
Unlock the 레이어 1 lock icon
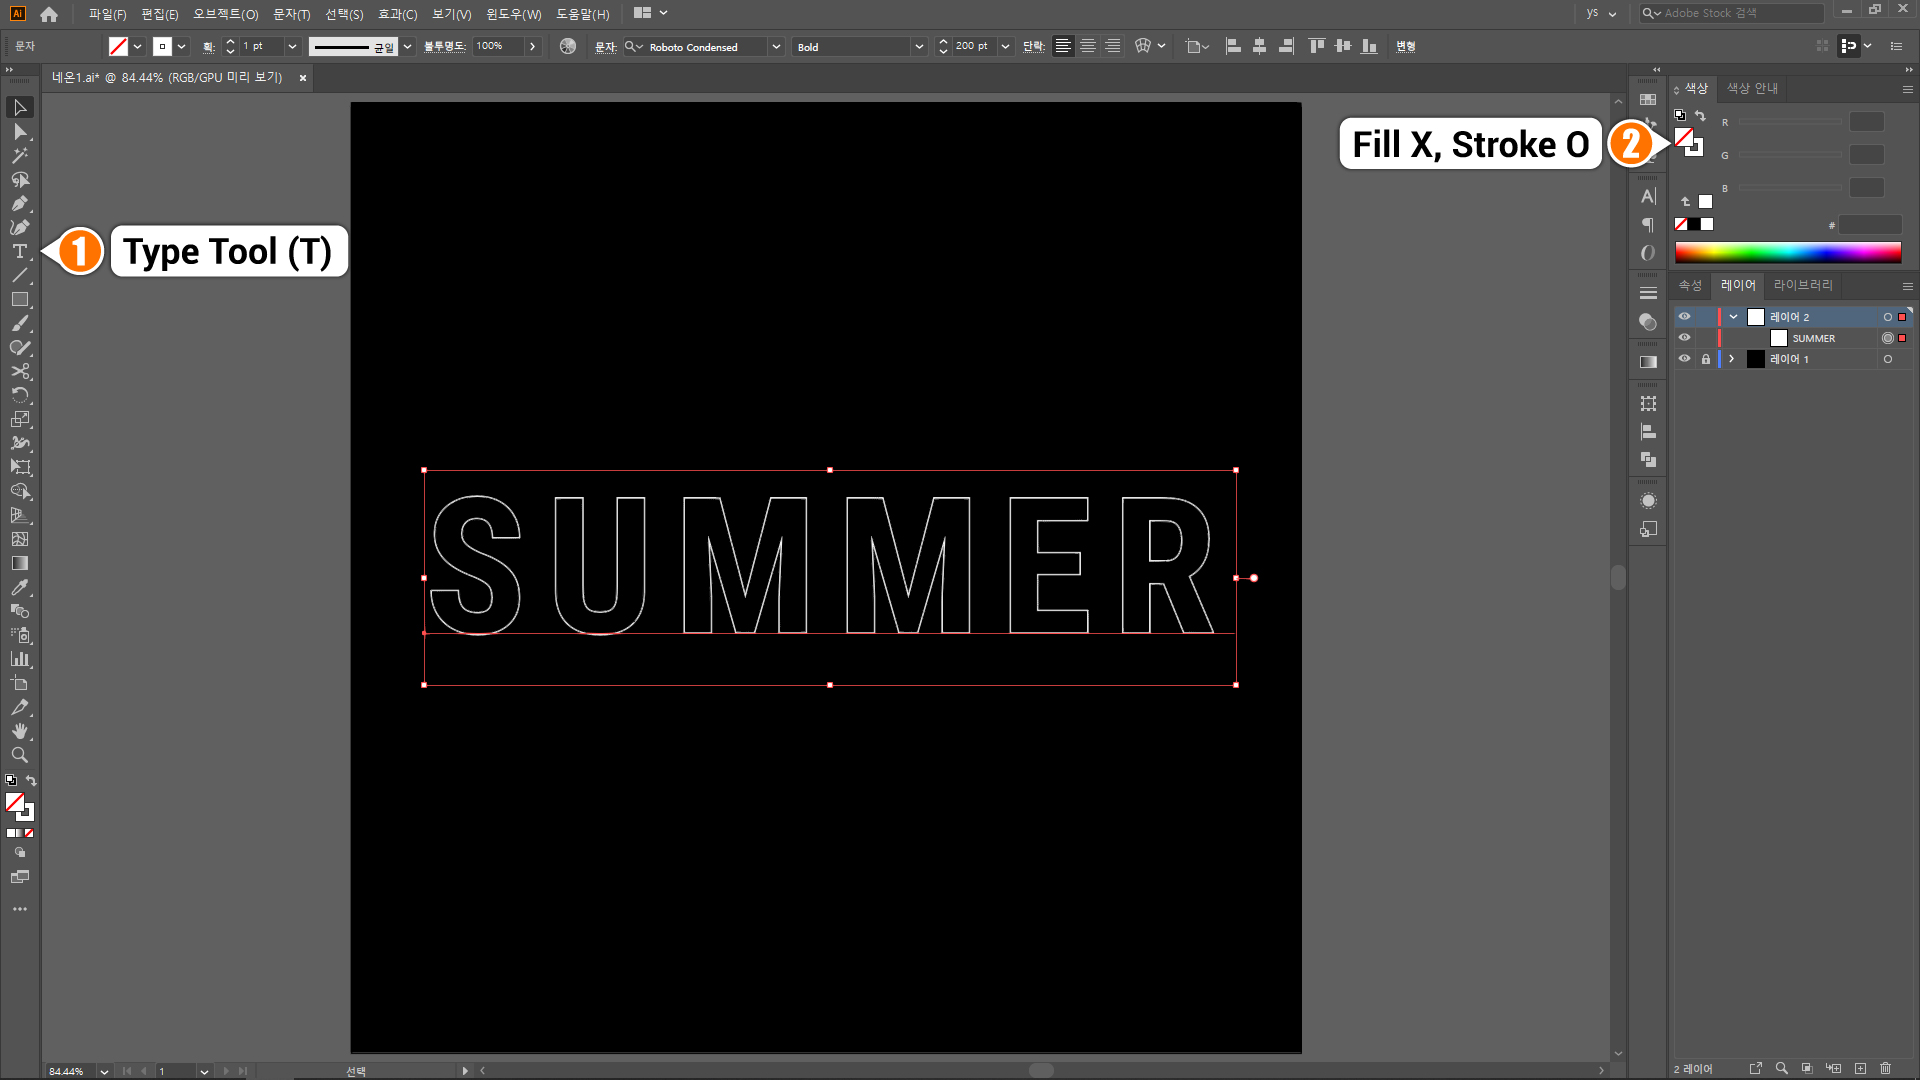click(x=1706, y=359)
